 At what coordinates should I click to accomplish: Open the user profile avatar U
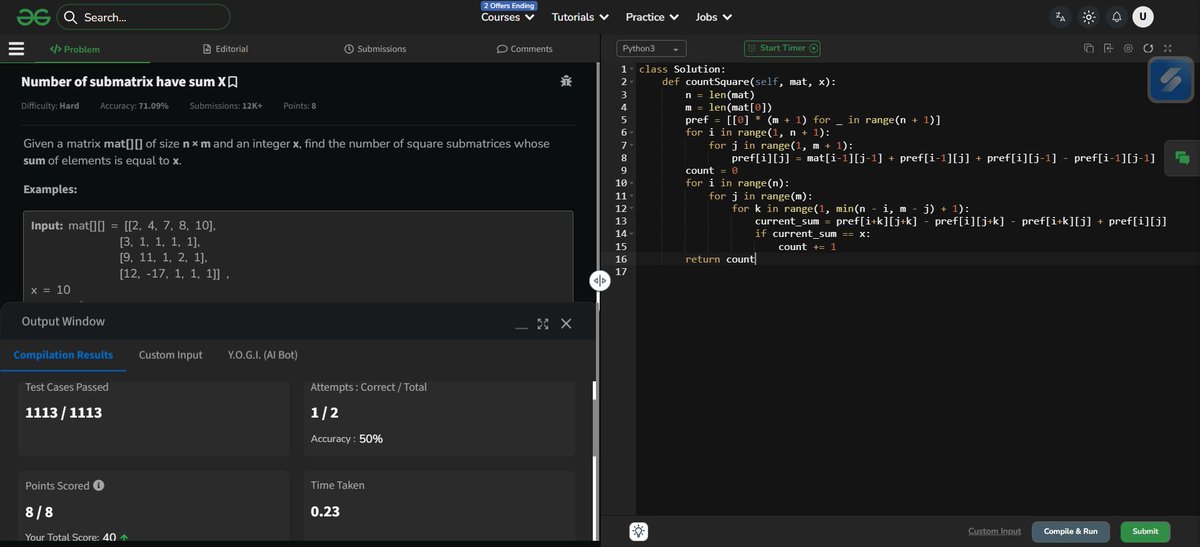pos(1143,17)
